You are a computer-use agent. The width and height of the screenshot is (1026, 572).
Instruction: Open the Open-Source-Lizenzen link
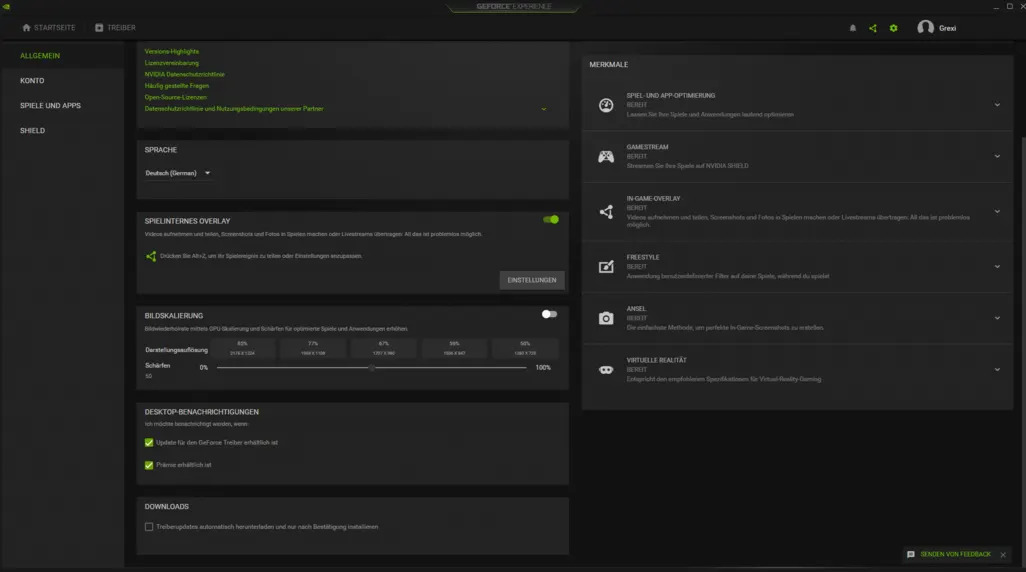175,97
